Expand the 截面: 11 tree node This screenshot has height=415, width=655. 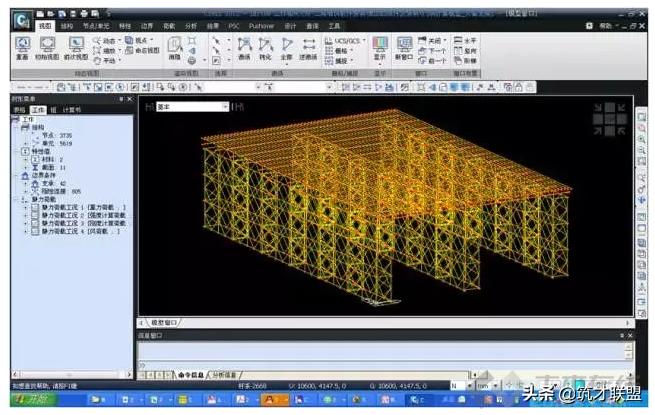pyautogui.click(x=26, y=167)
